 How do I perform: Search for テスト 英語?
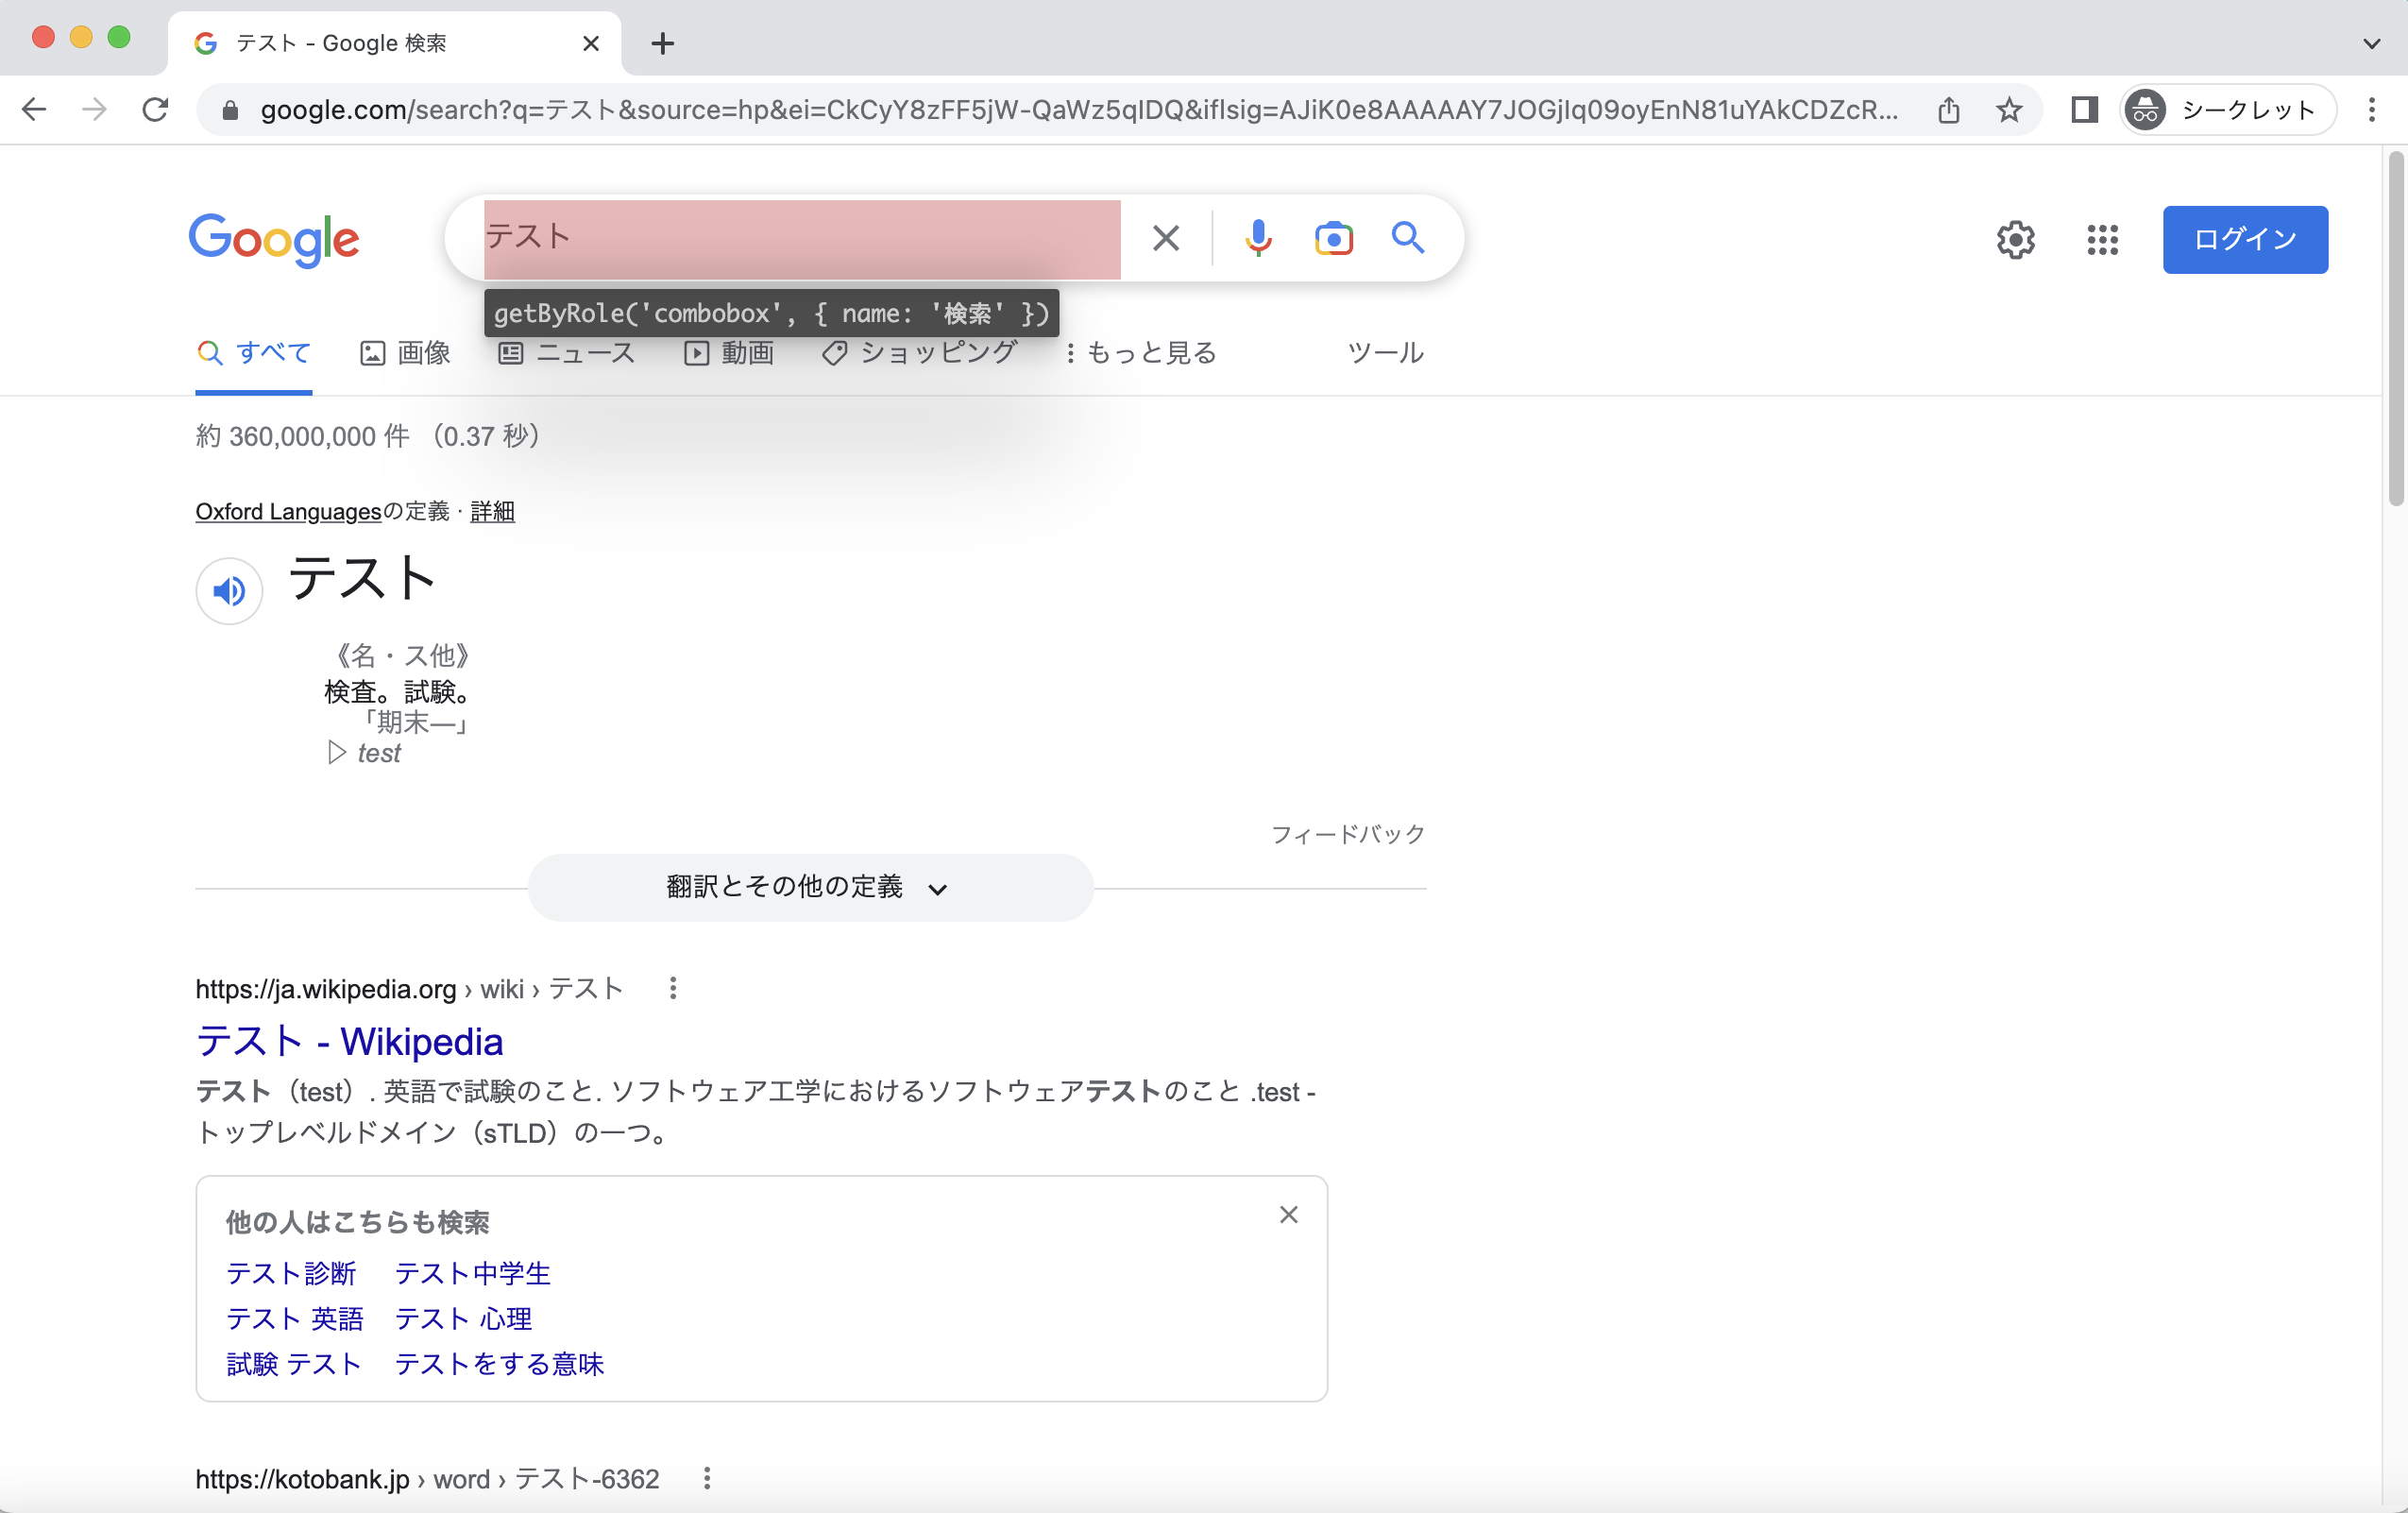(295, 1319)
